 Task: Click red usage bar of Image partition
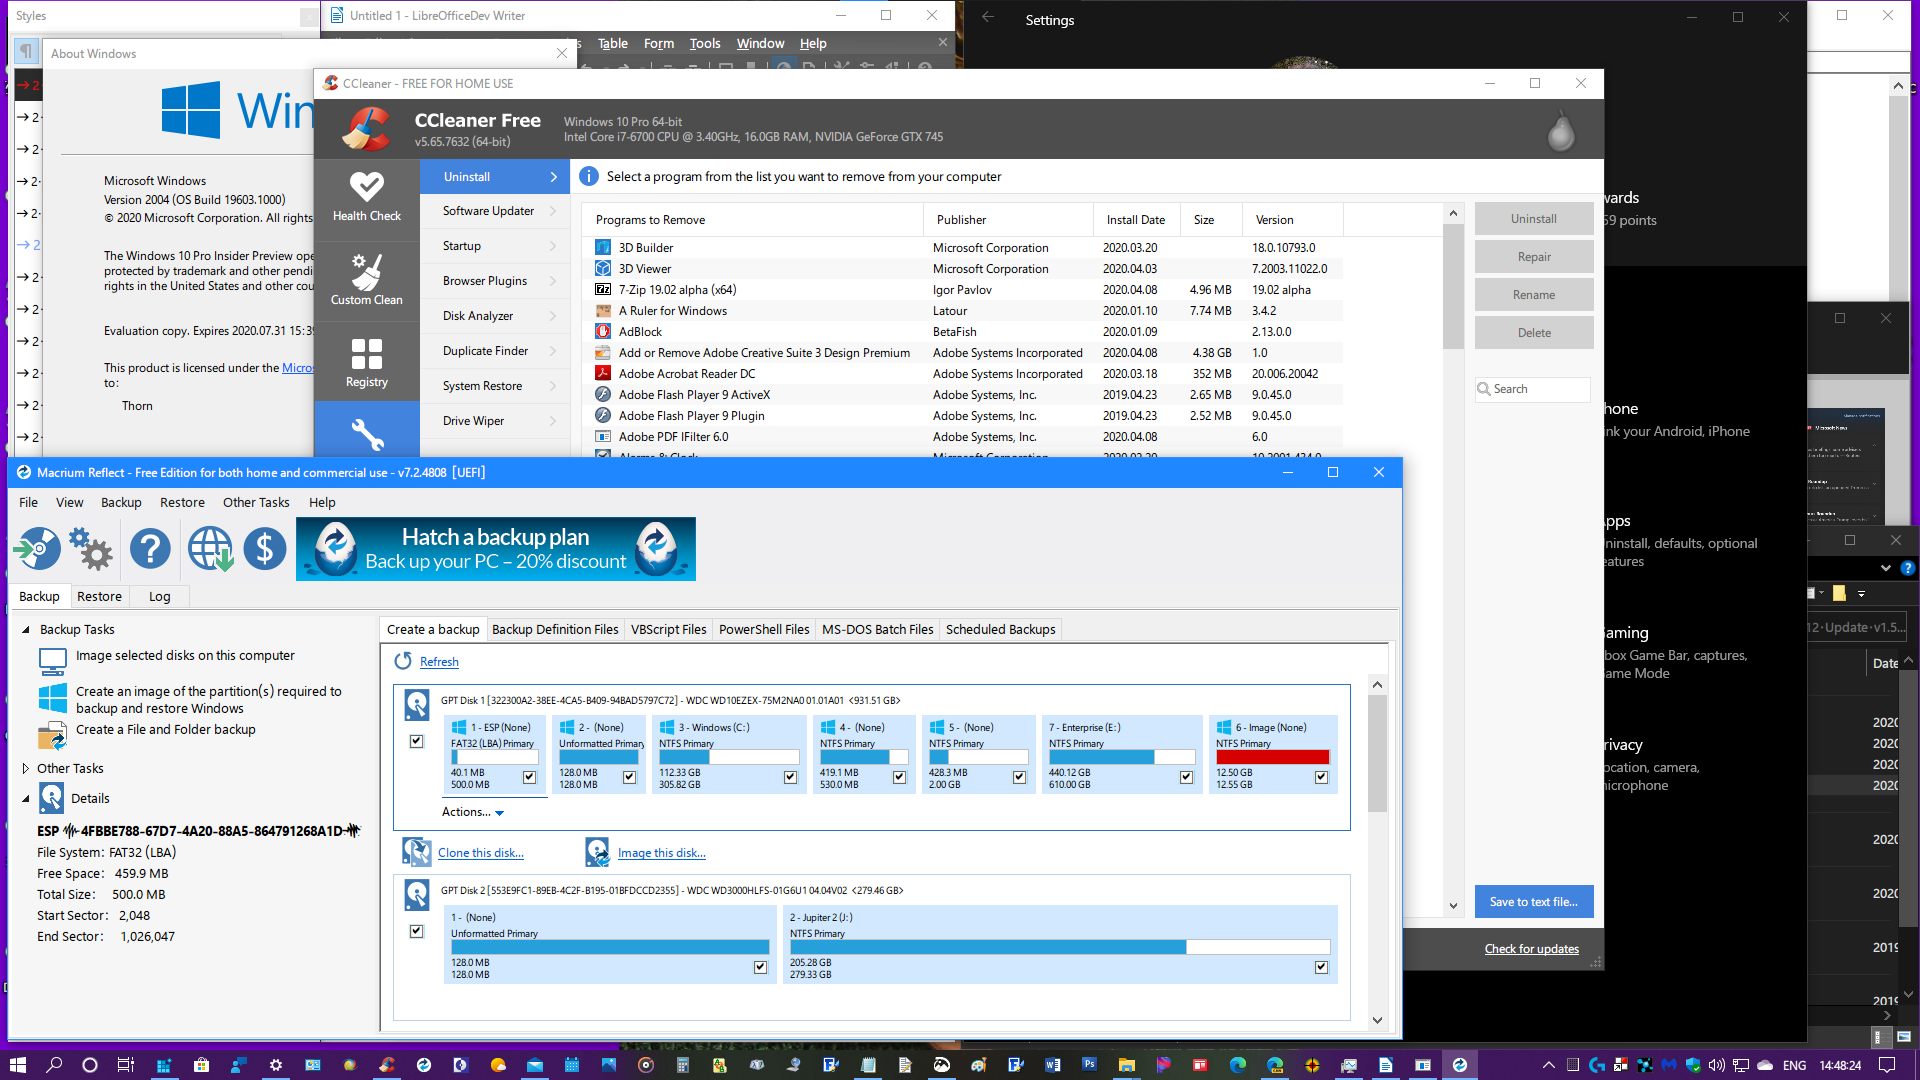pos(1272,757)
